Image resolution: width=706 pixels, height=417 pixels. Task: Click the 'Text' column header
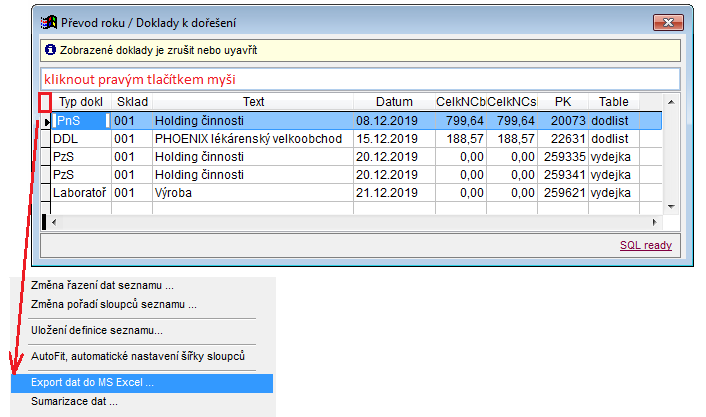point(253,102)
